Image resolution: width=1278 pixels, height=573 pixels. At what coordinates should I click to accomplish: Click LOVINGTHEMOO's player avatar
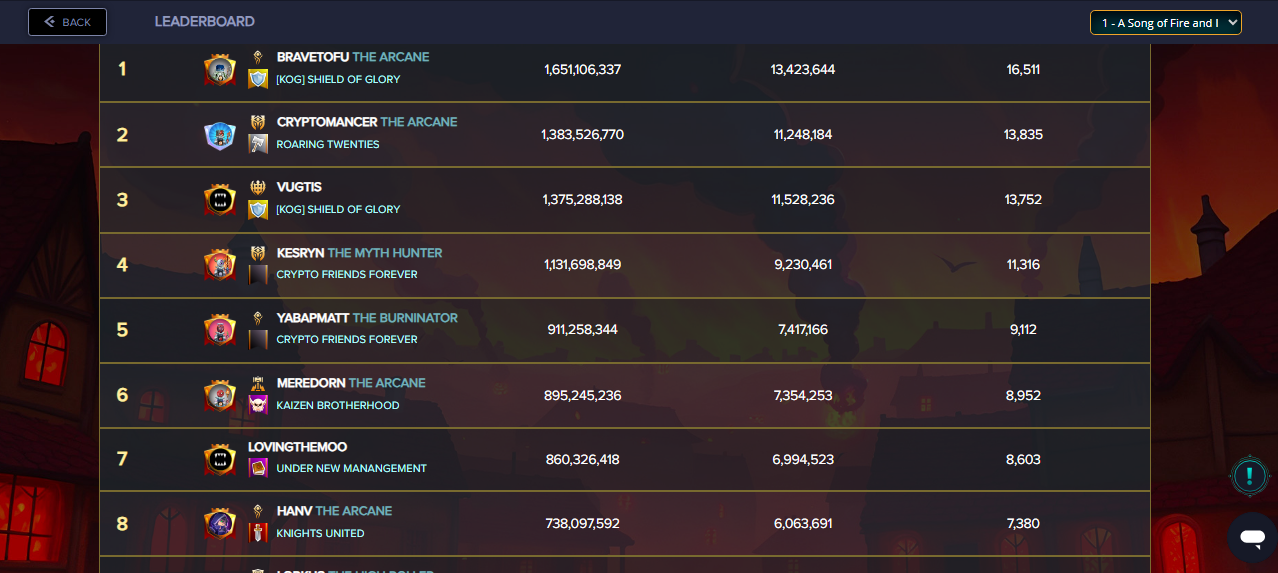coord(220,459)
